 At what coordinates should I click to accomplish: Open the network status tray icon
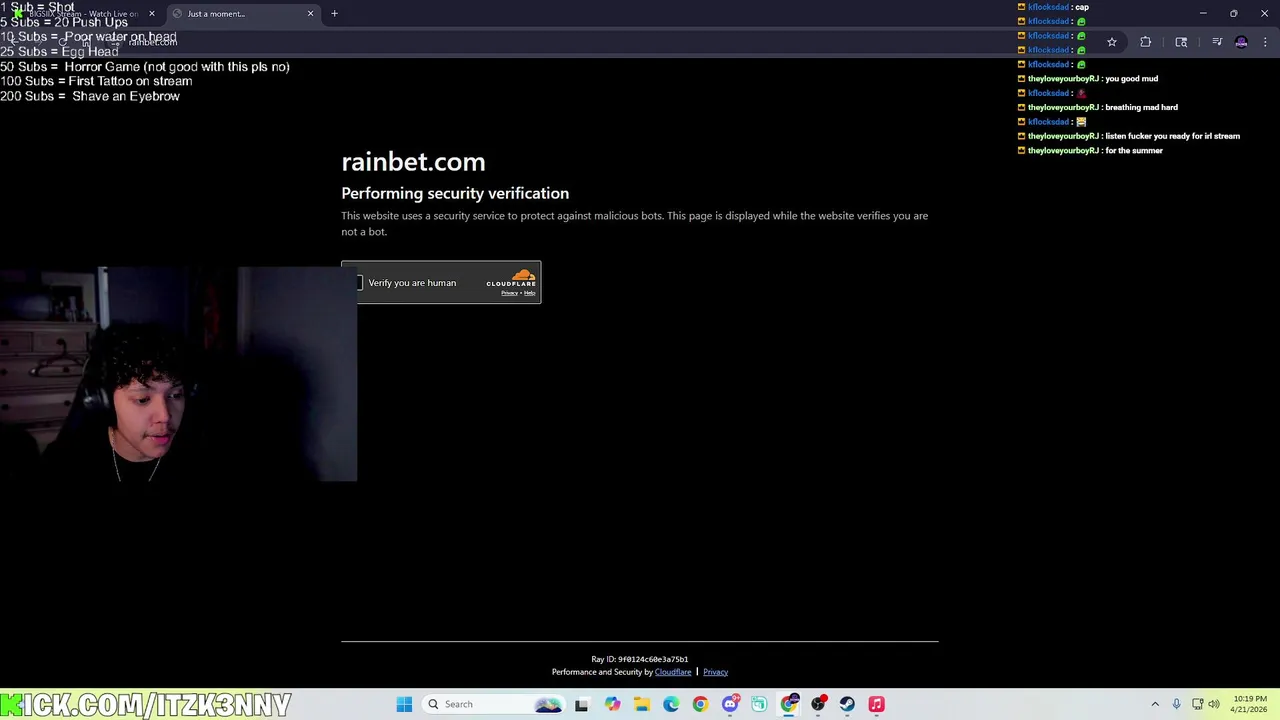[1197, 704]
